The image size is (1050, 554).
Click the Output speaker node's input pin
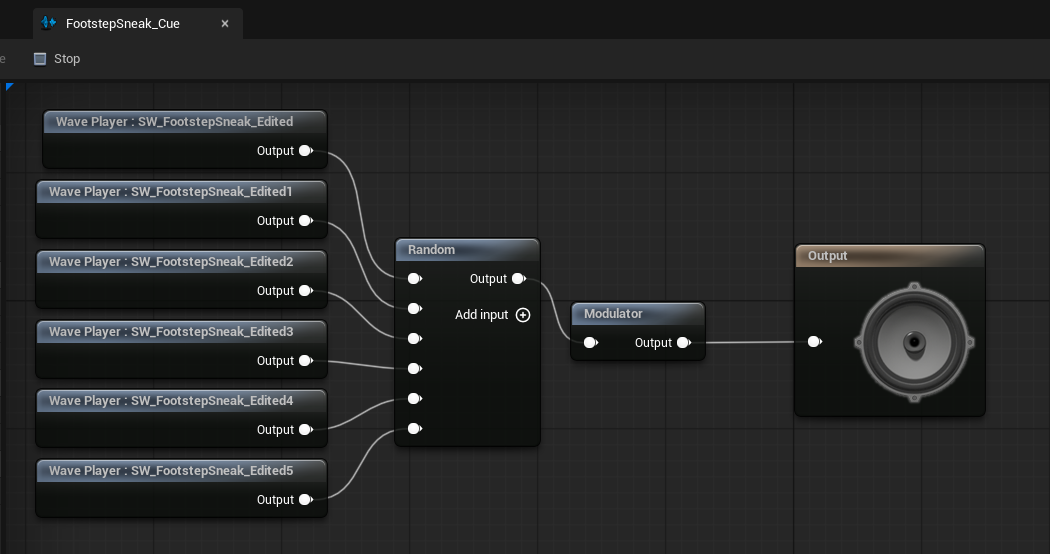[815, 342]
